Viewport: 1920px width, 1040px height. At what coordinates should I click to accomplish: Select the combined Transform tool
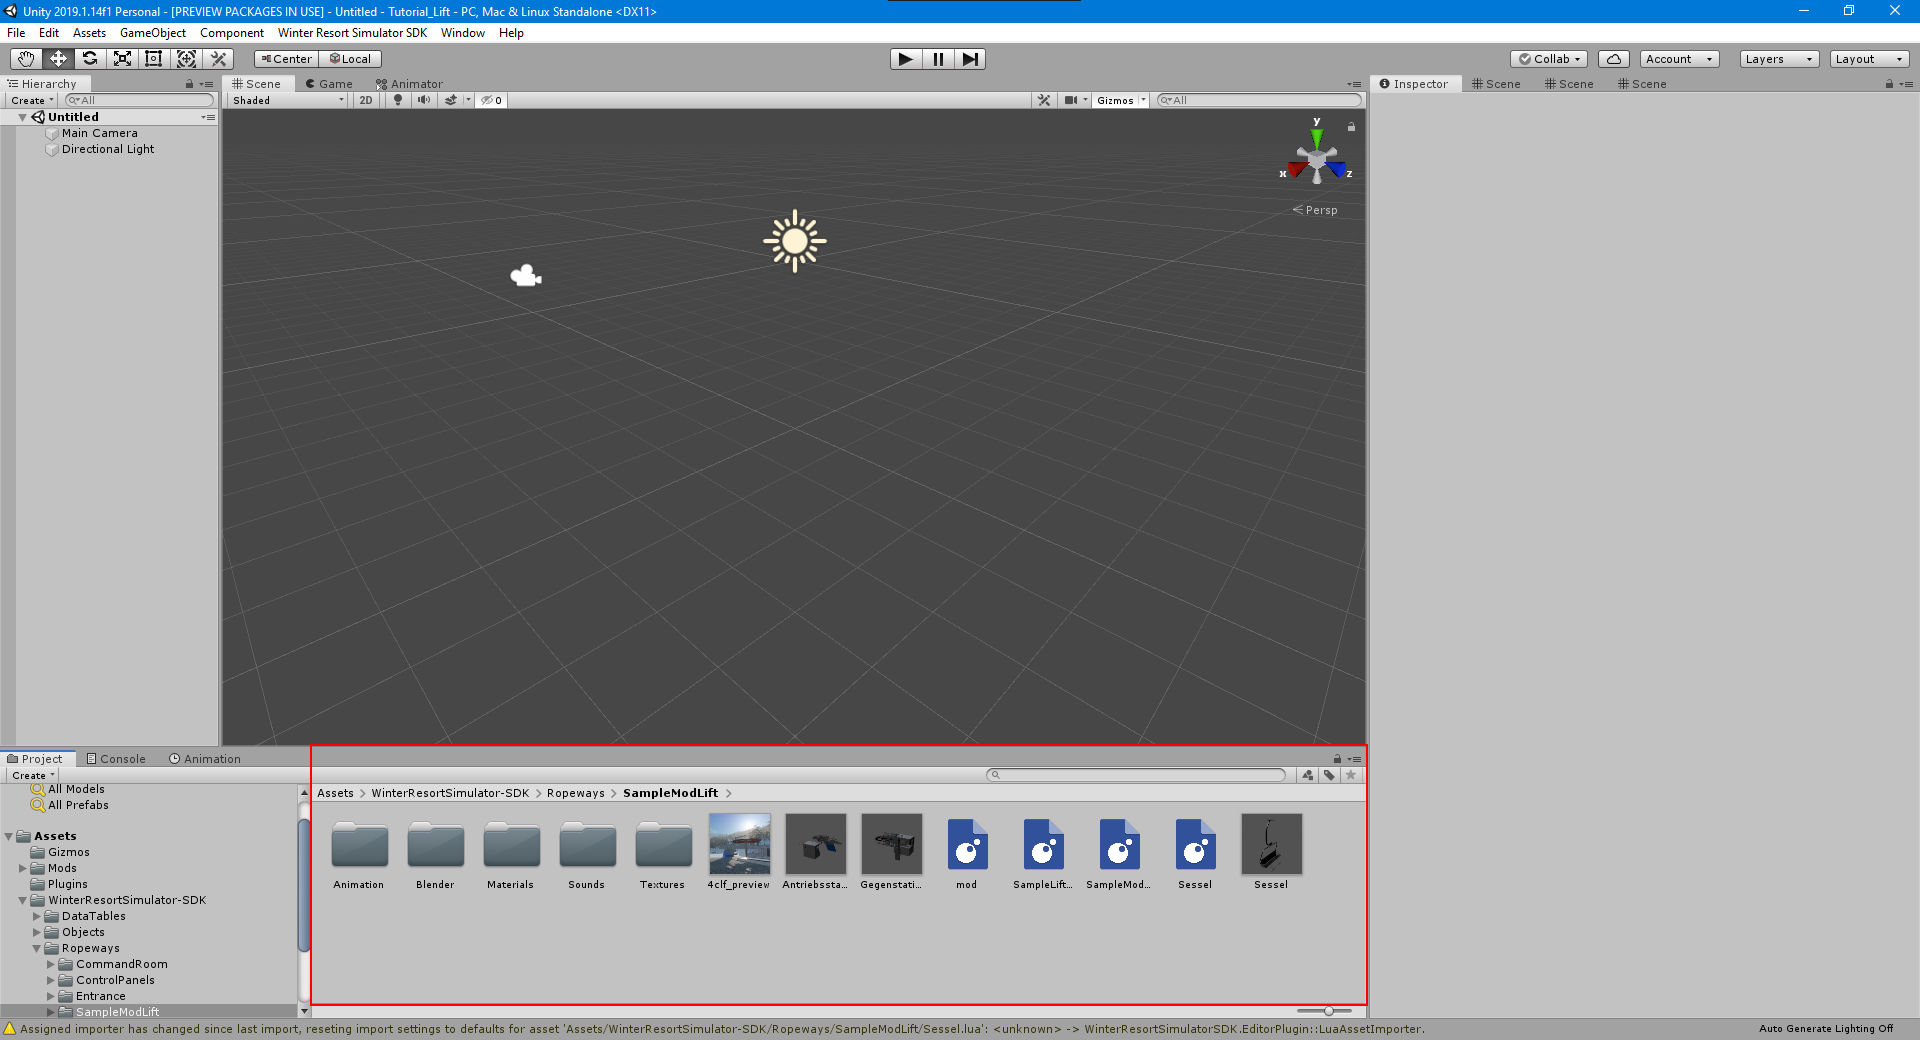186,59
